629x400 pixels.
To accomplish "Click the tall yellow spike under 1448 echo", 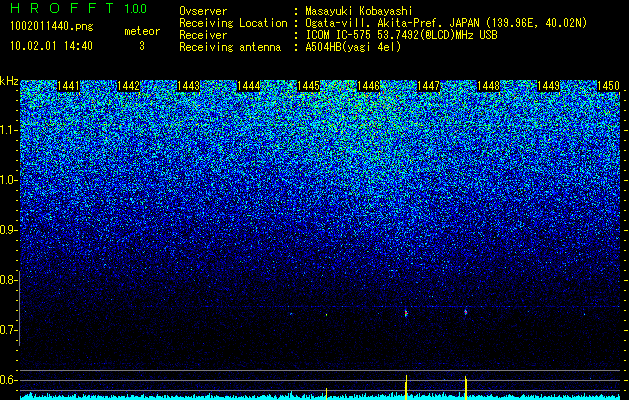I will (466, 388).
